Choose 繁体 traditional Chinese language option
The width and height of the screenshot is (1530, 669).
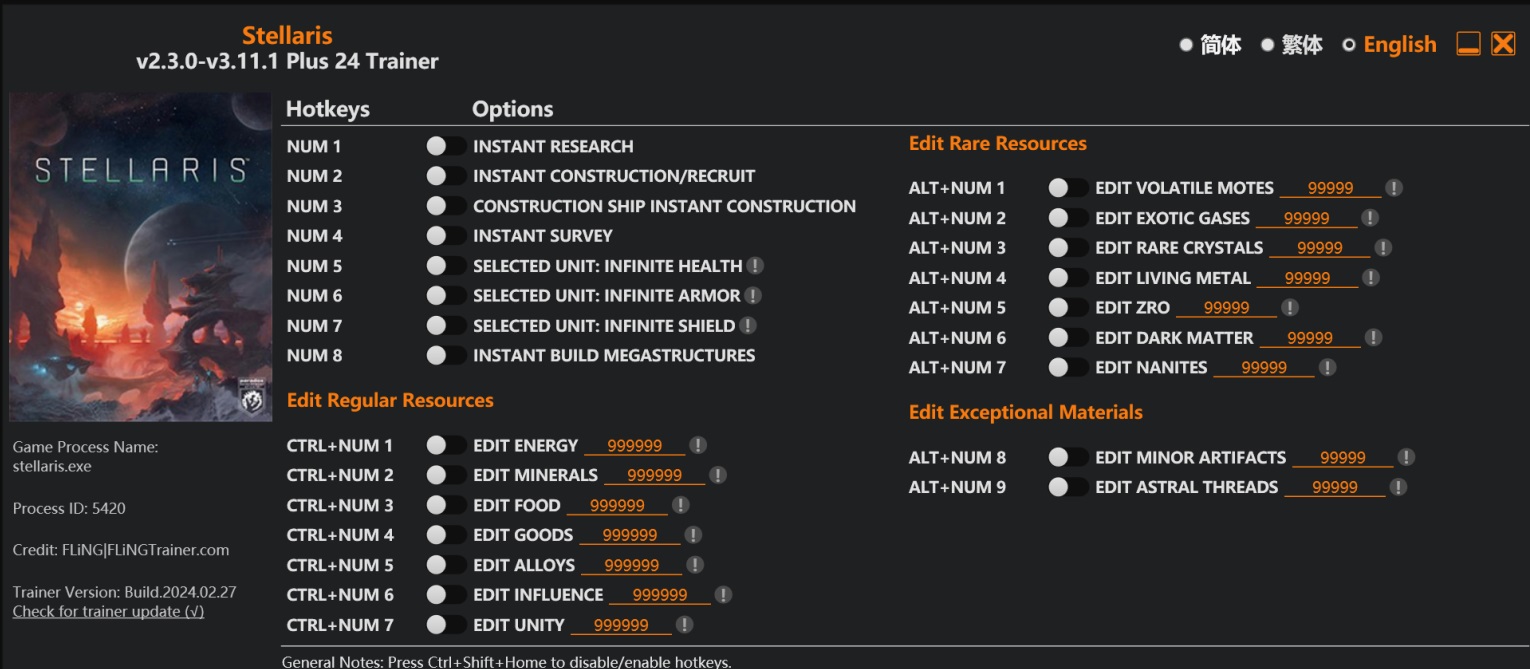(x=1267, y=45)
